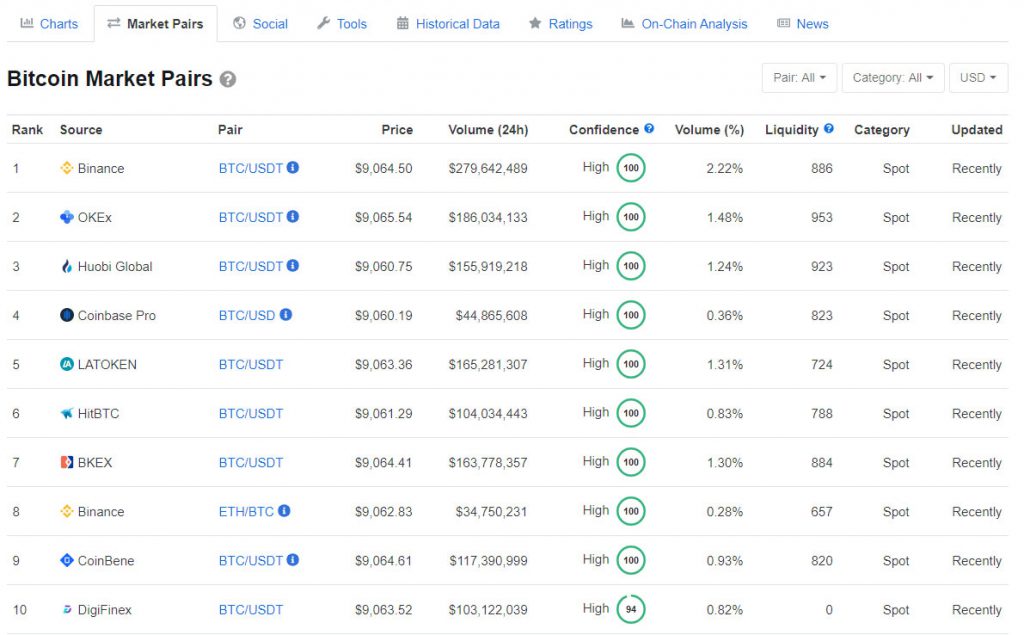Click the Binance exchange logo in row 1

click(65, 168)
